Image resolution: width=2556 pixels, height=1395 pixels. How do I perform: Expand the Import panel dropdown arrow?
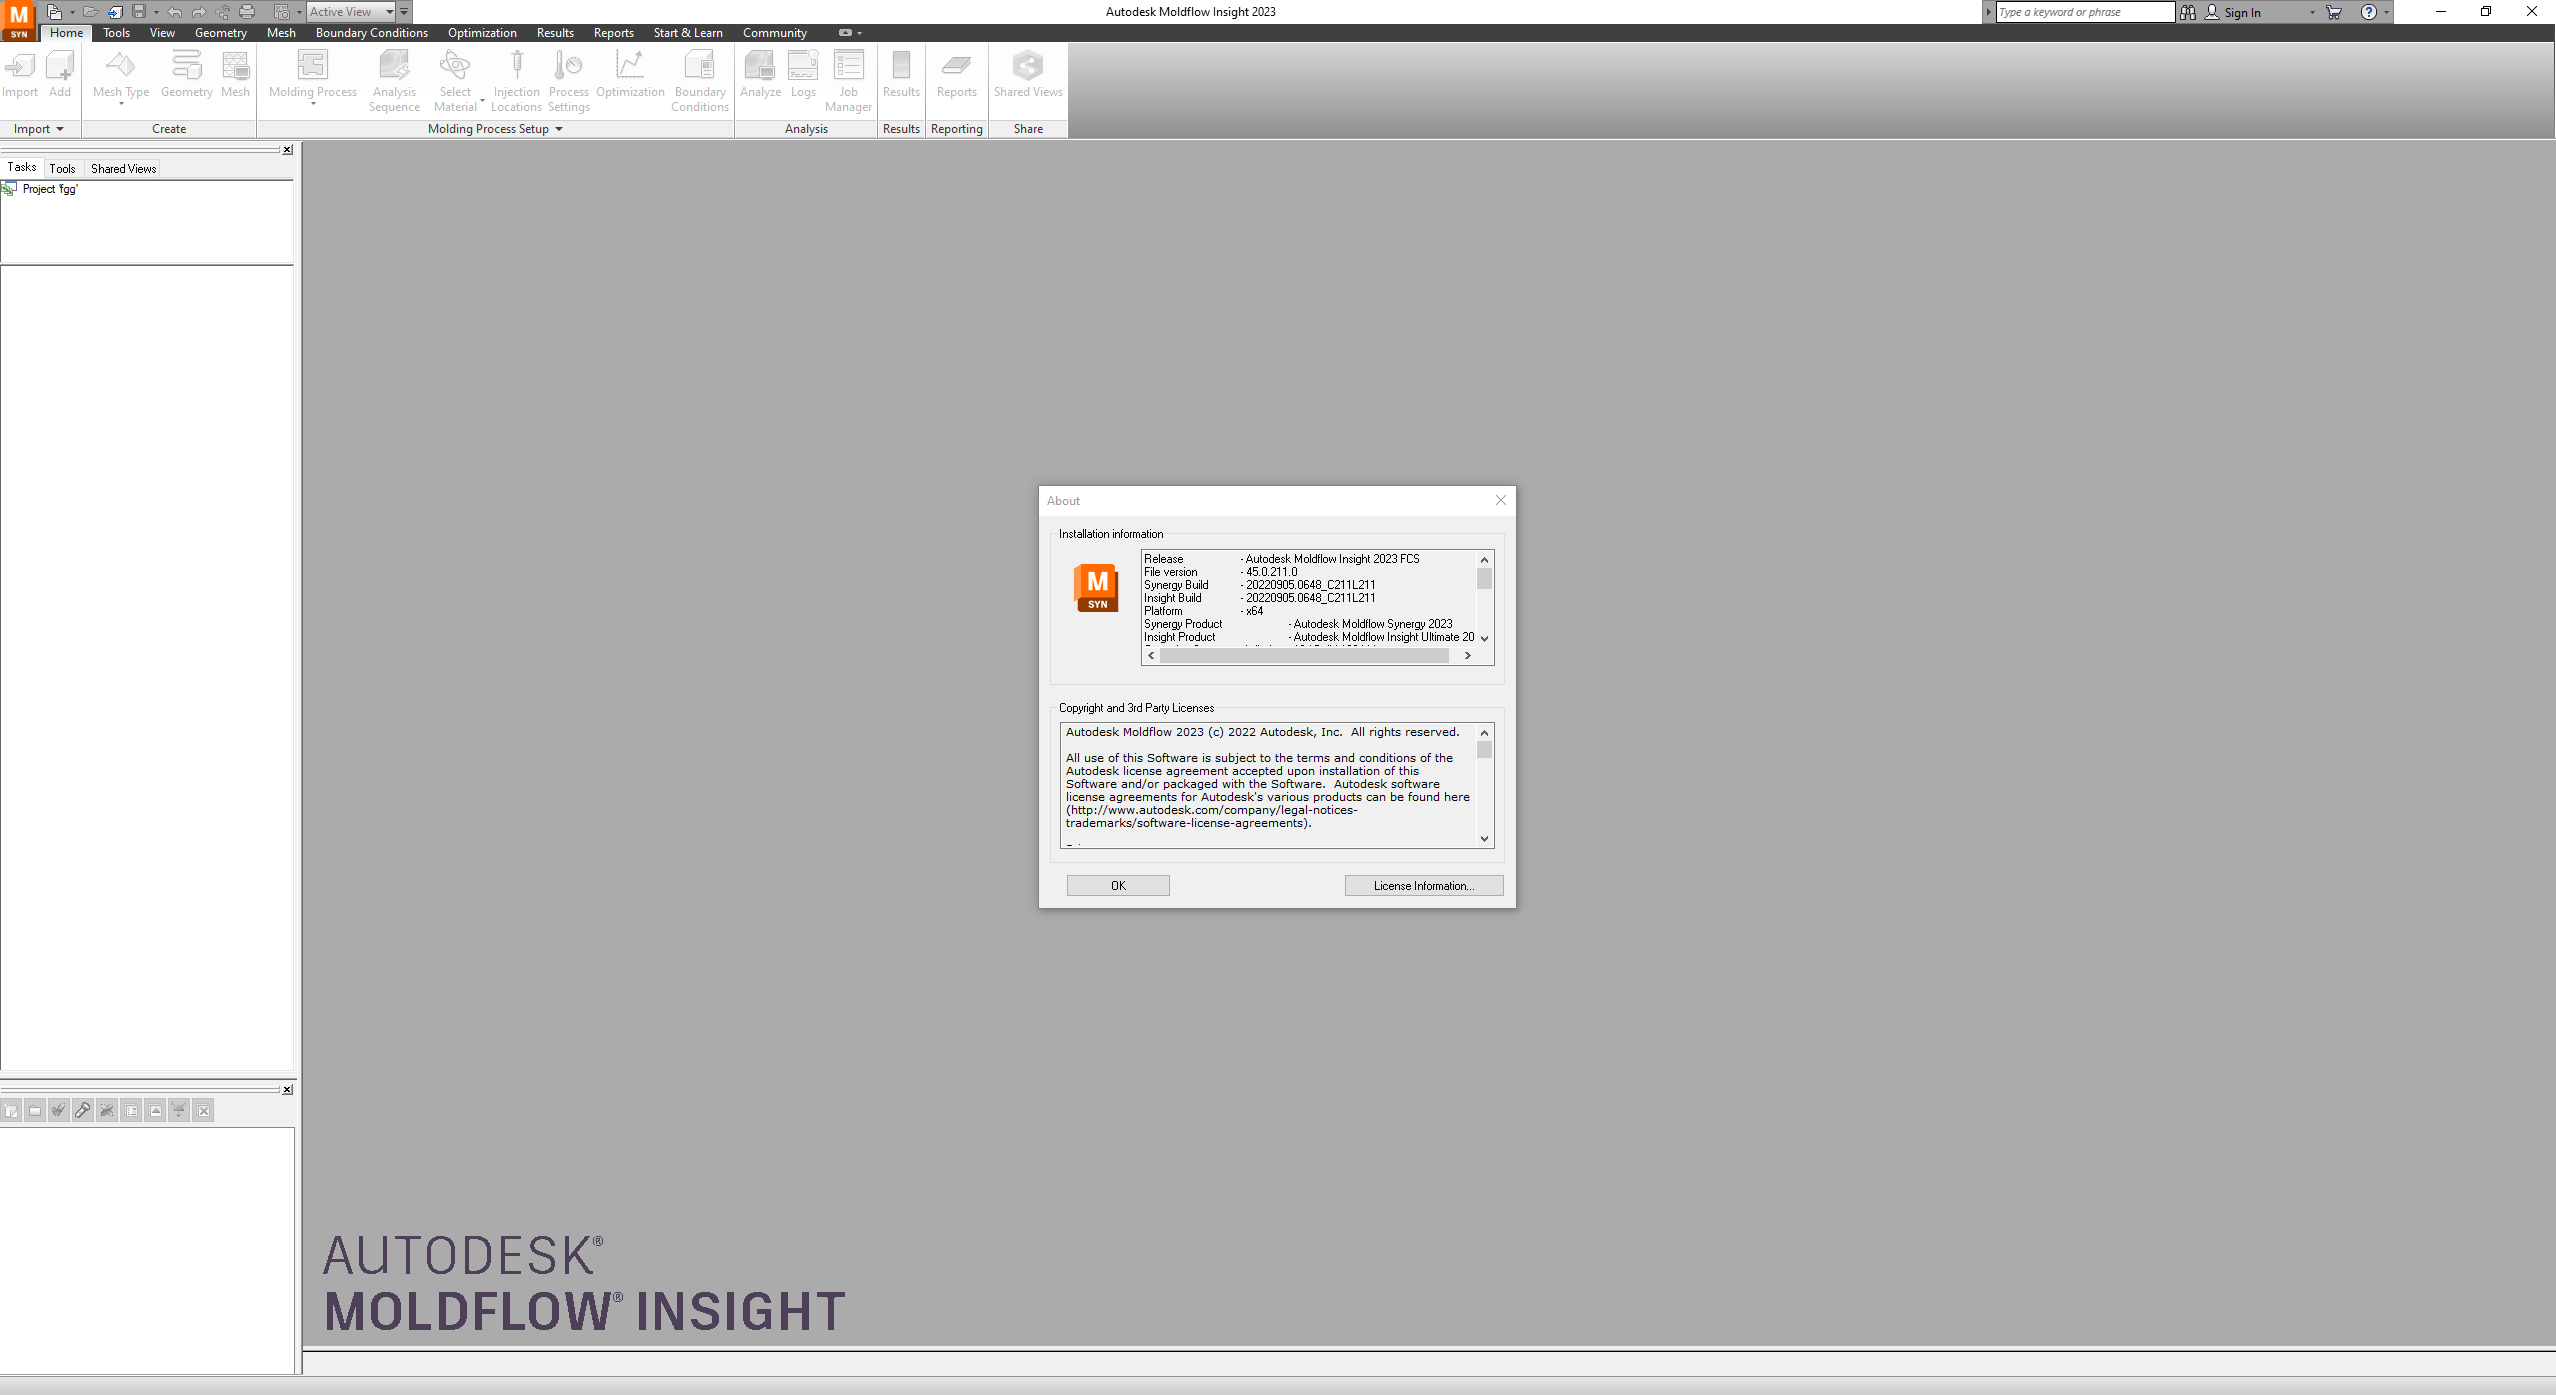[60, 129]
